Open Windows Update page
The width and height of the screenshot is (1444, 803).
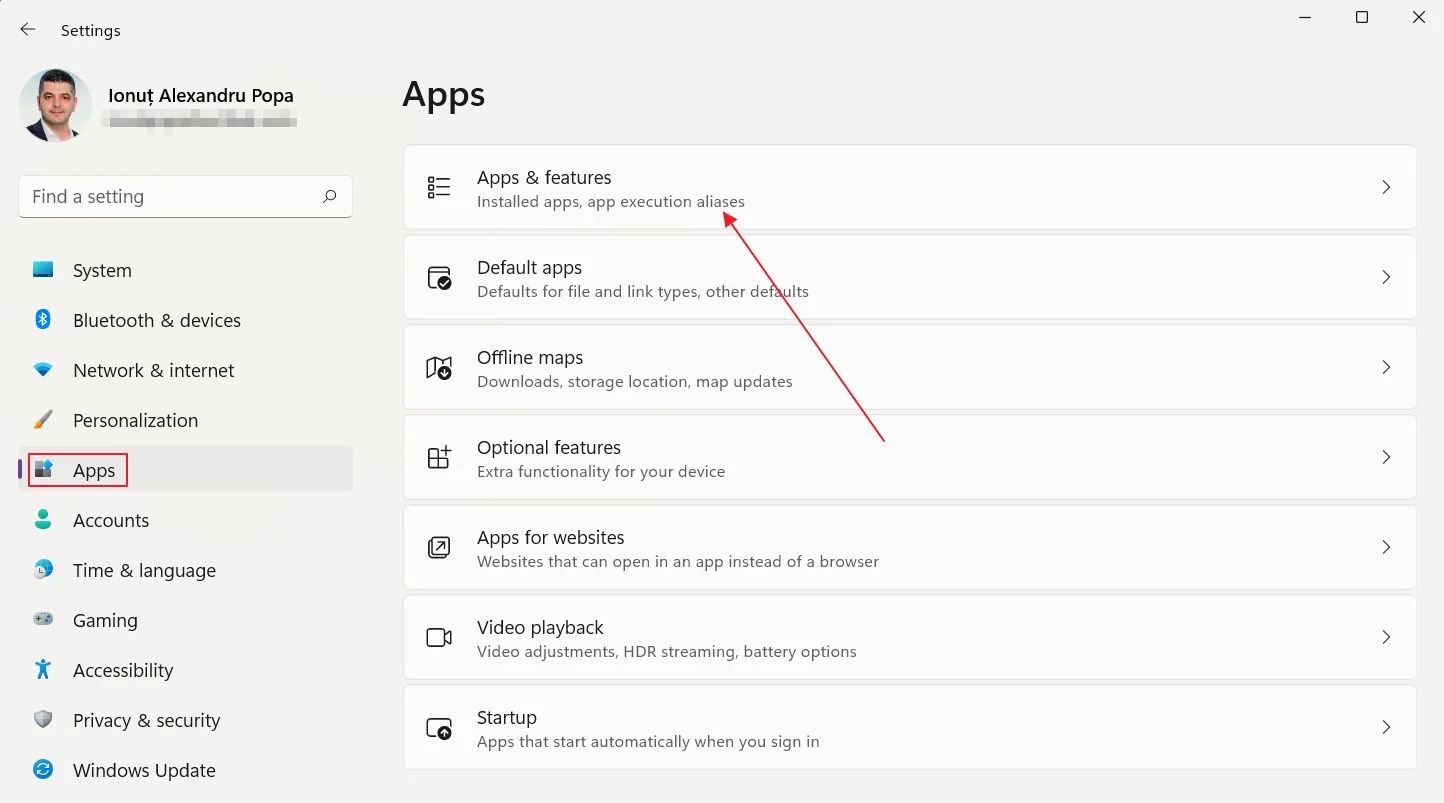[x=185, y=770]
